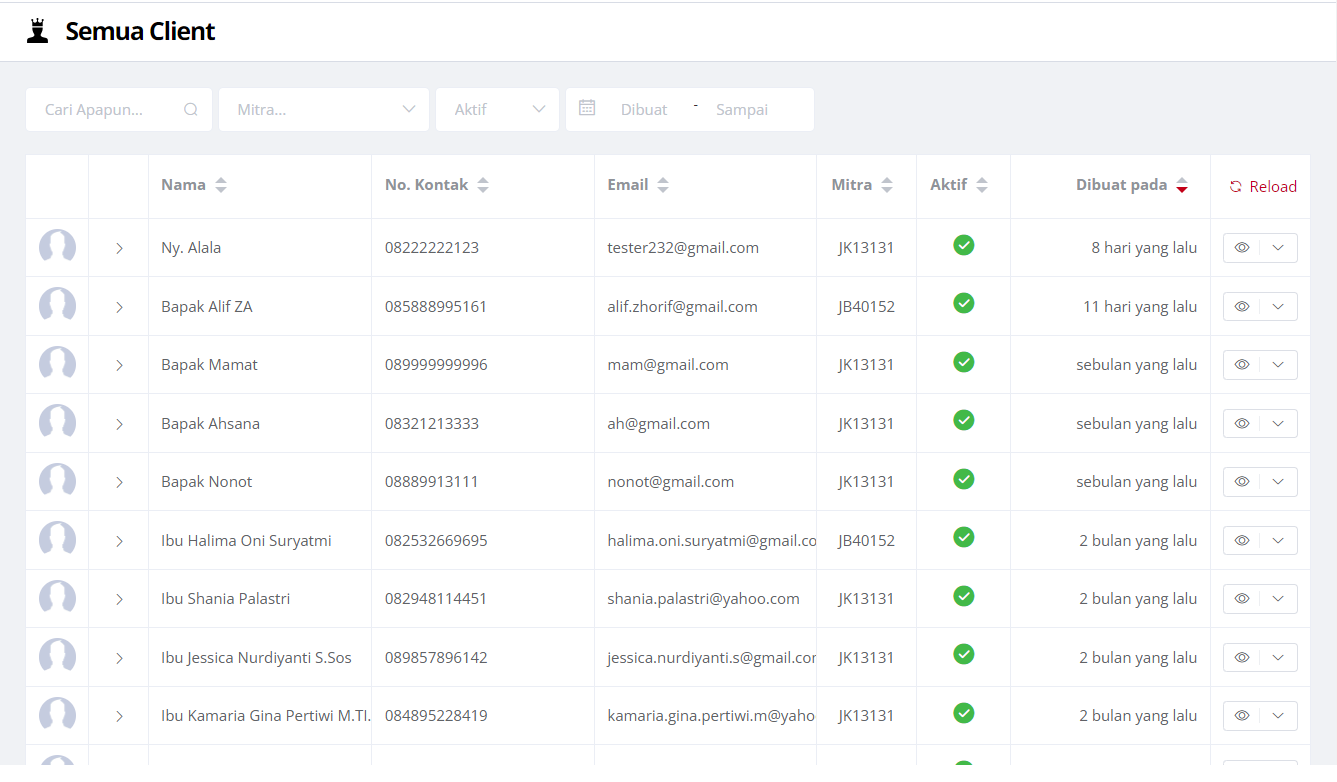Click the search magnifier icon
This screenshot has width=1337, height=782.
tap(191, 110)
